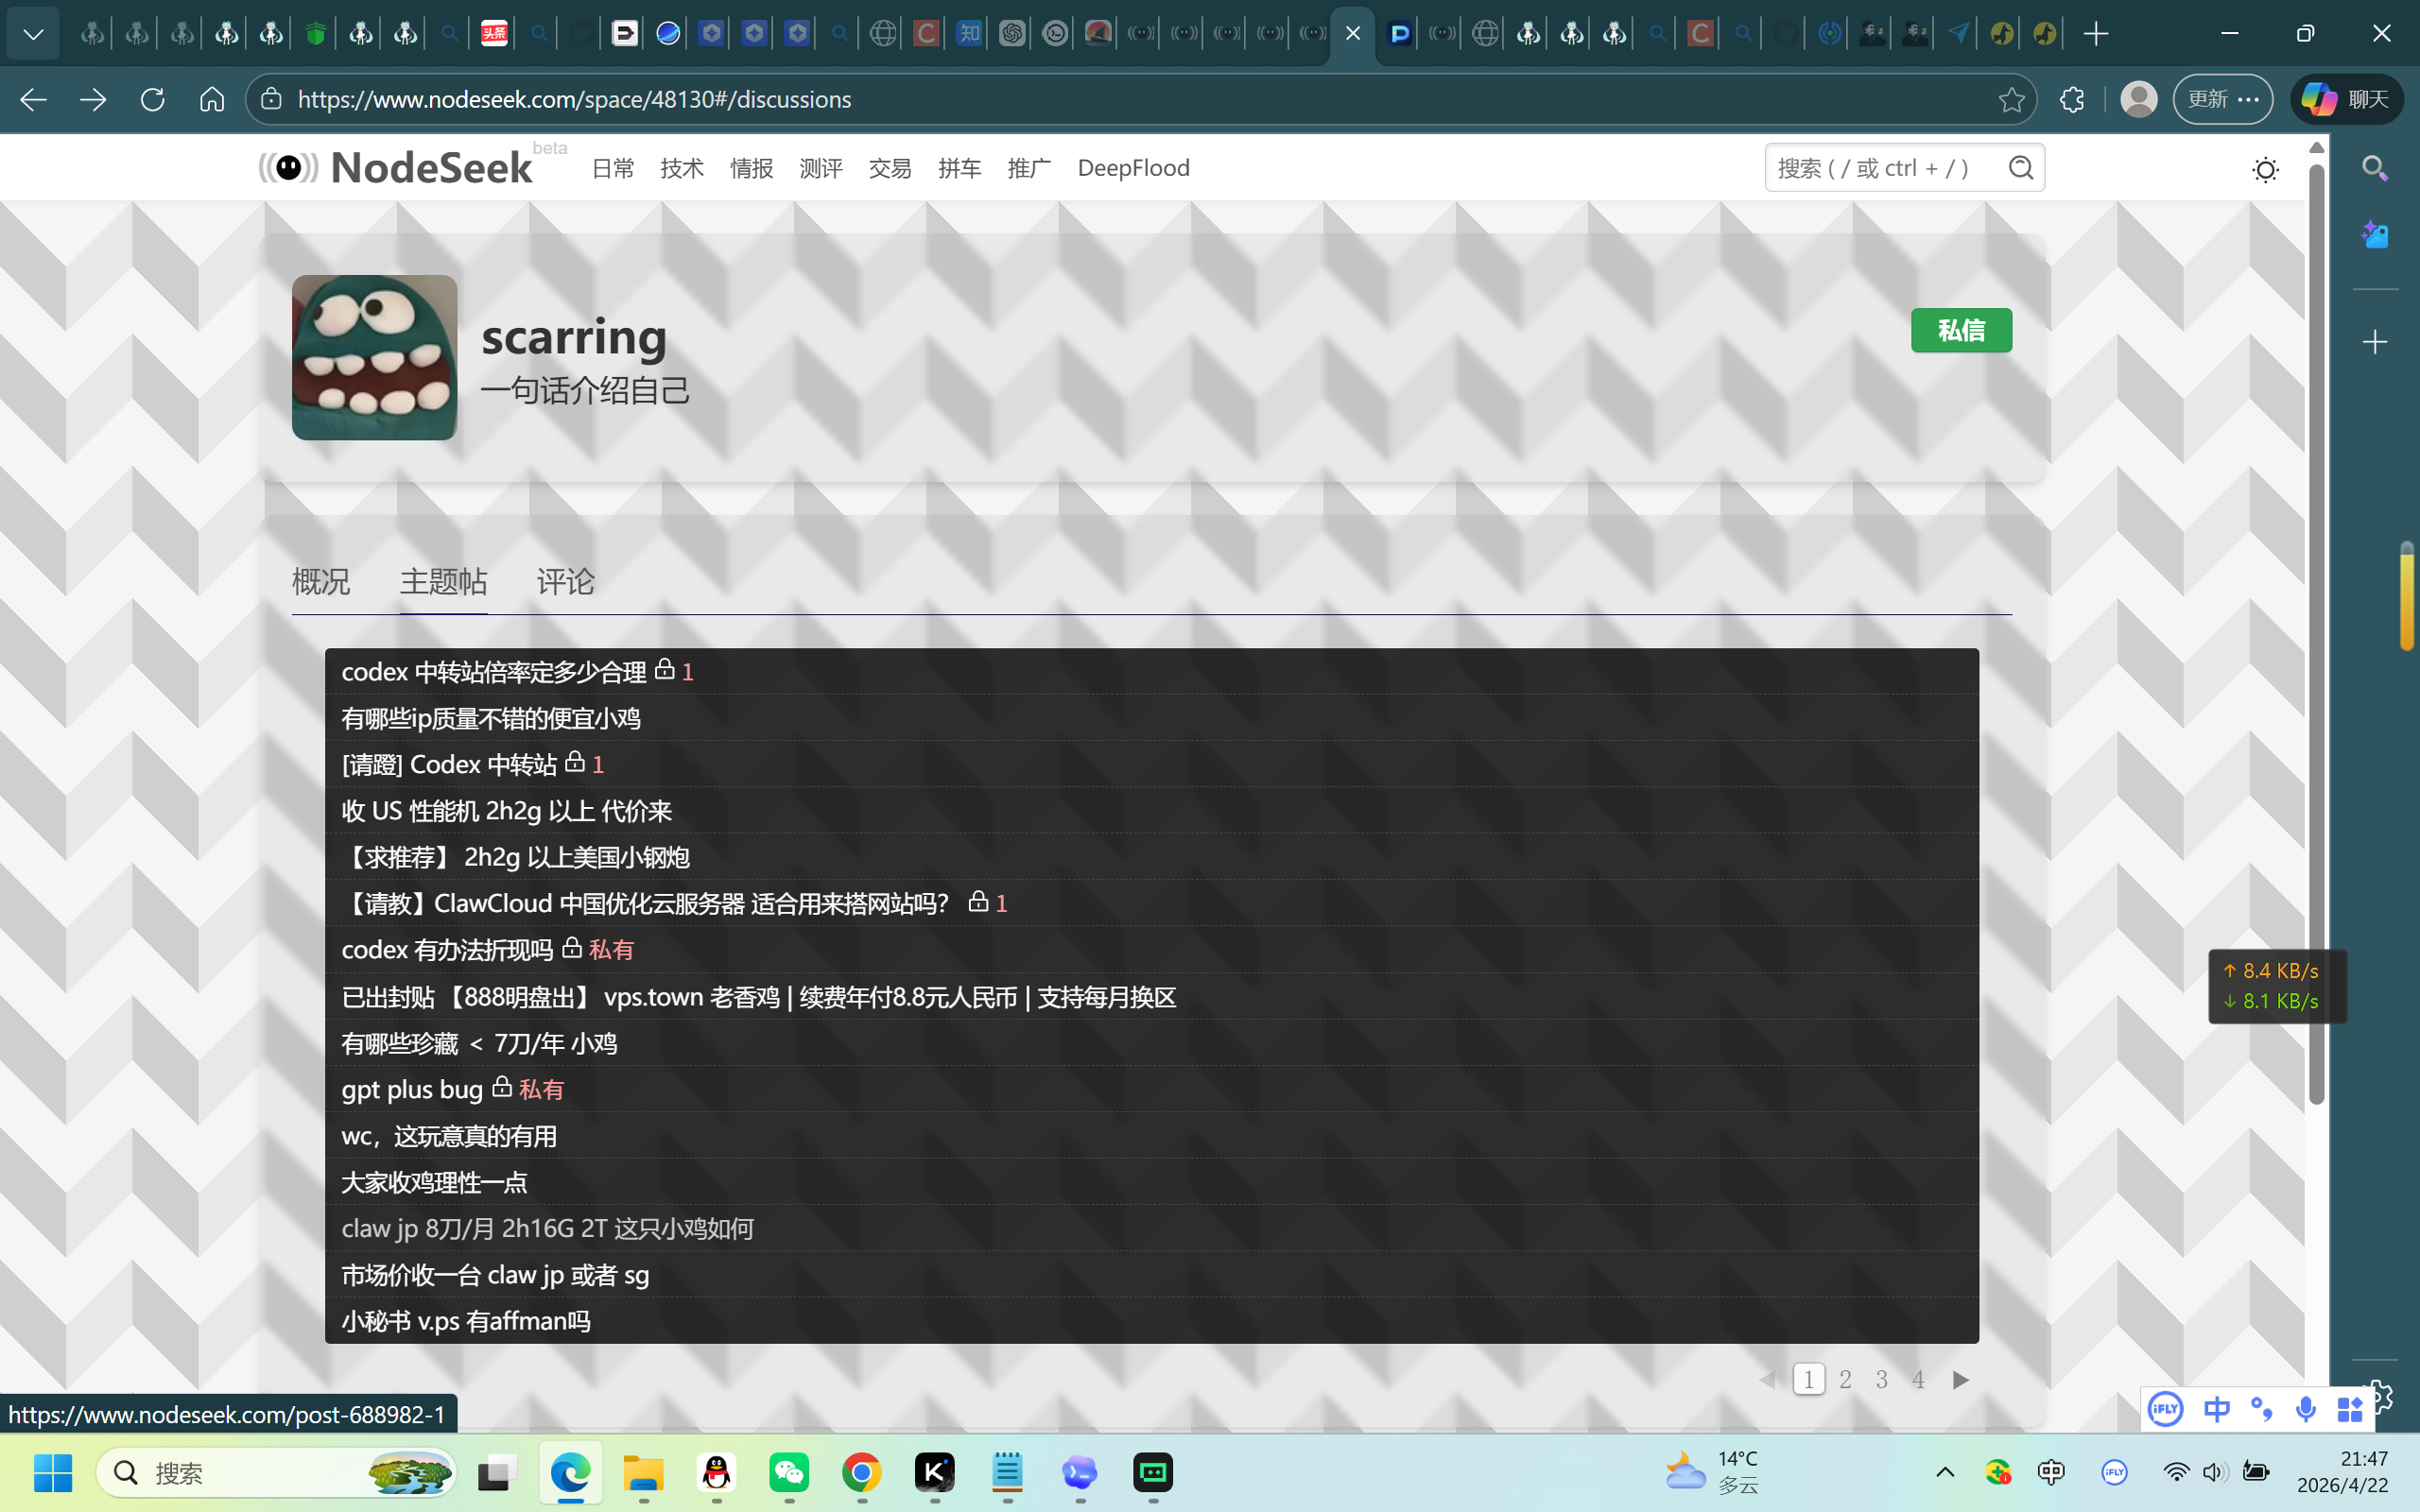Screen dimensions: 2420x1512
Task: Close the active browser tab
Action: (1353, 34)
